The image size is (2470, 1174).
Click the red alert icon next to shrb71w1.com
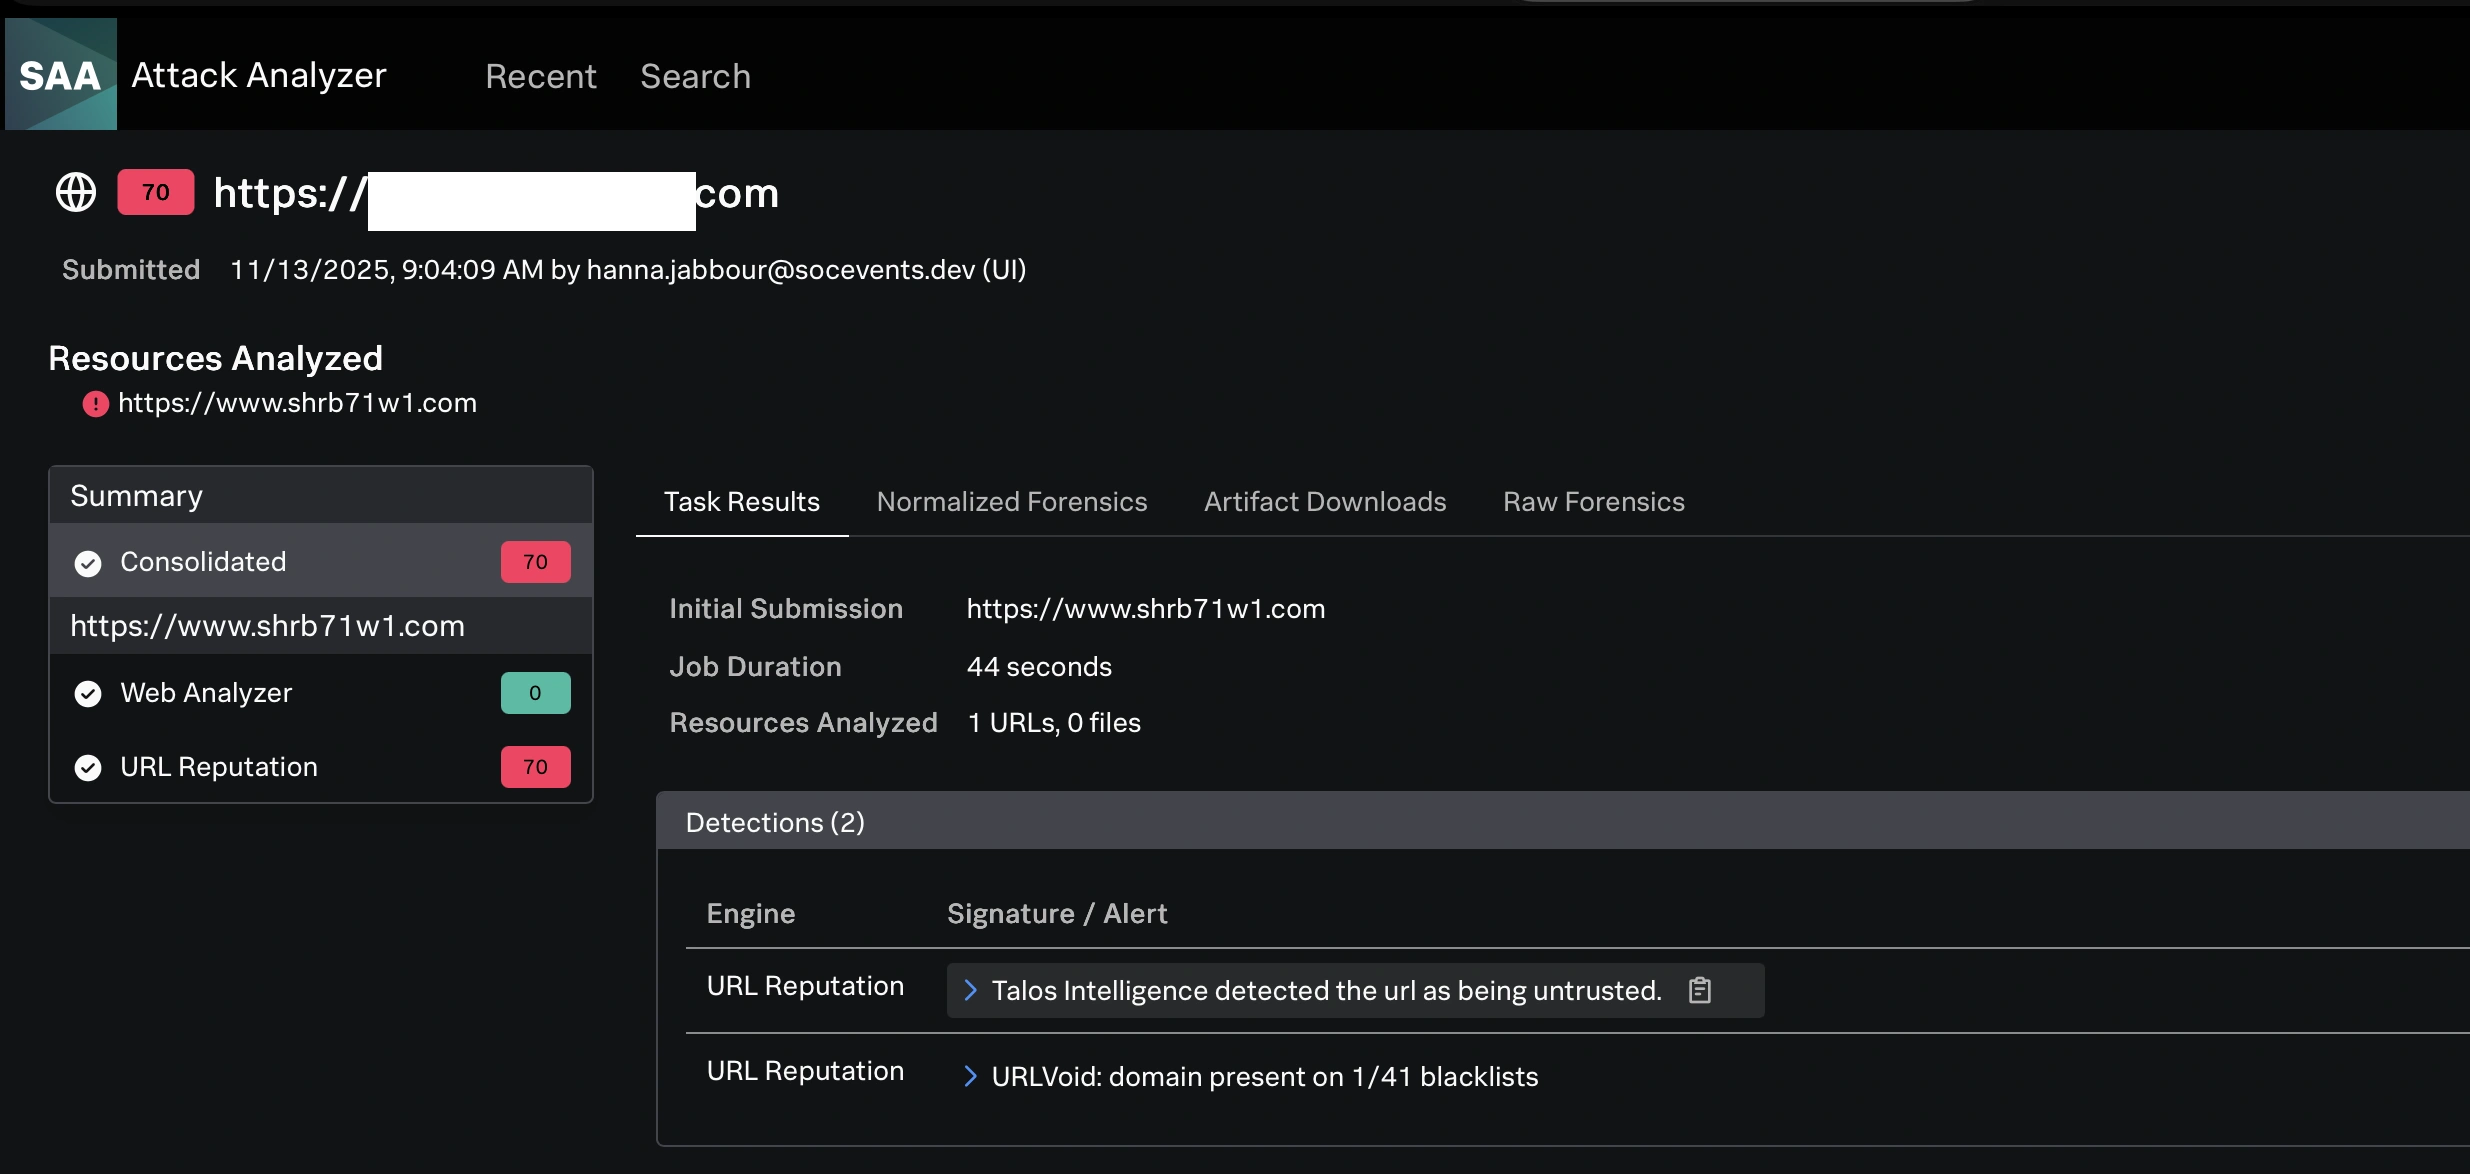tap(95, 404)
